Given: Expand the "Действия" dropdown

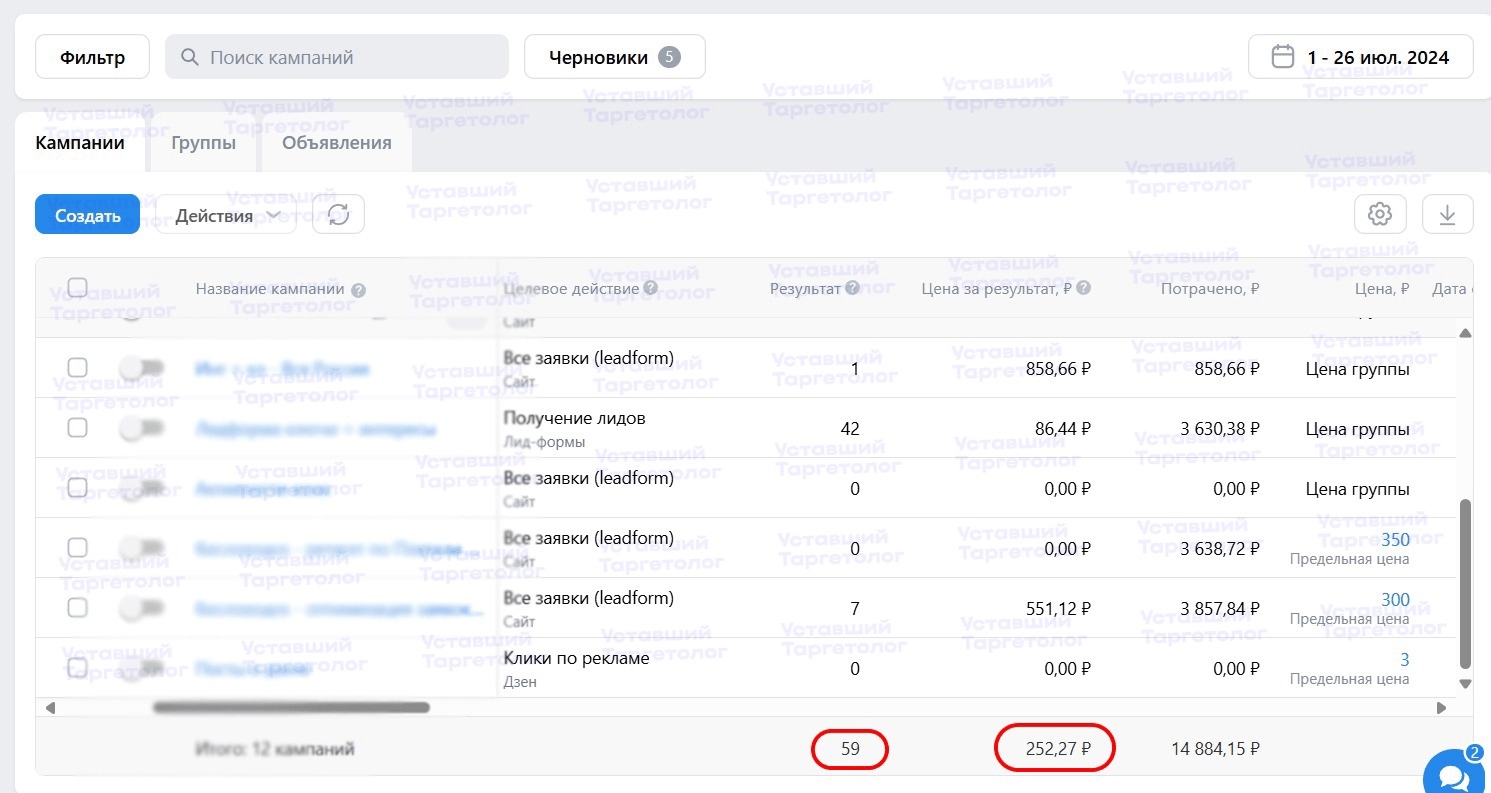Looking at the screenshot, I should [x=226, y=215].
